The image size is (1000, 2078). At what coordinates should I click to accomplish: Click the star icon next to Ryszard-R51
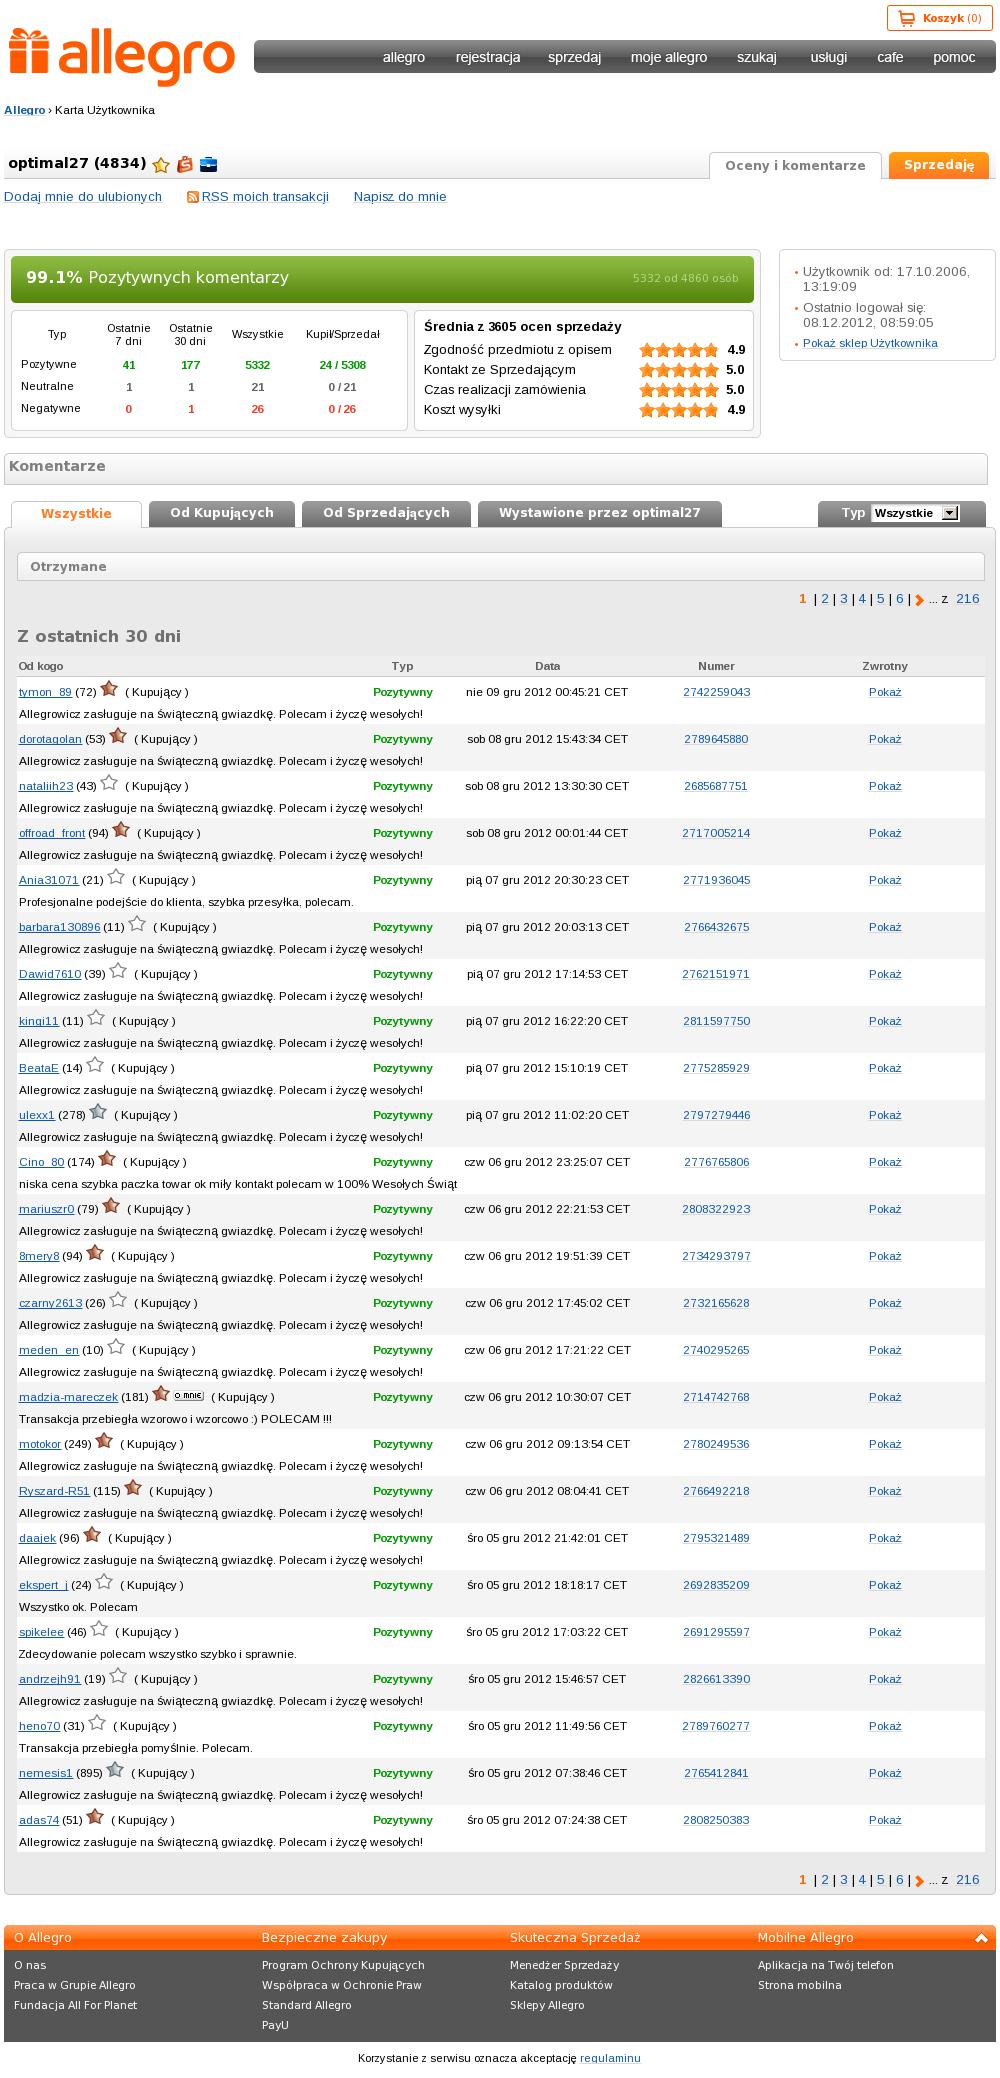pyautogui.click(x=134, y=1488)
